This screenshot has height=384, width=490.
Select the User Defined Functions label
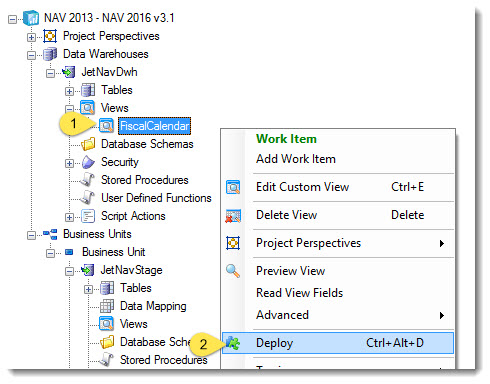point(156,198)
